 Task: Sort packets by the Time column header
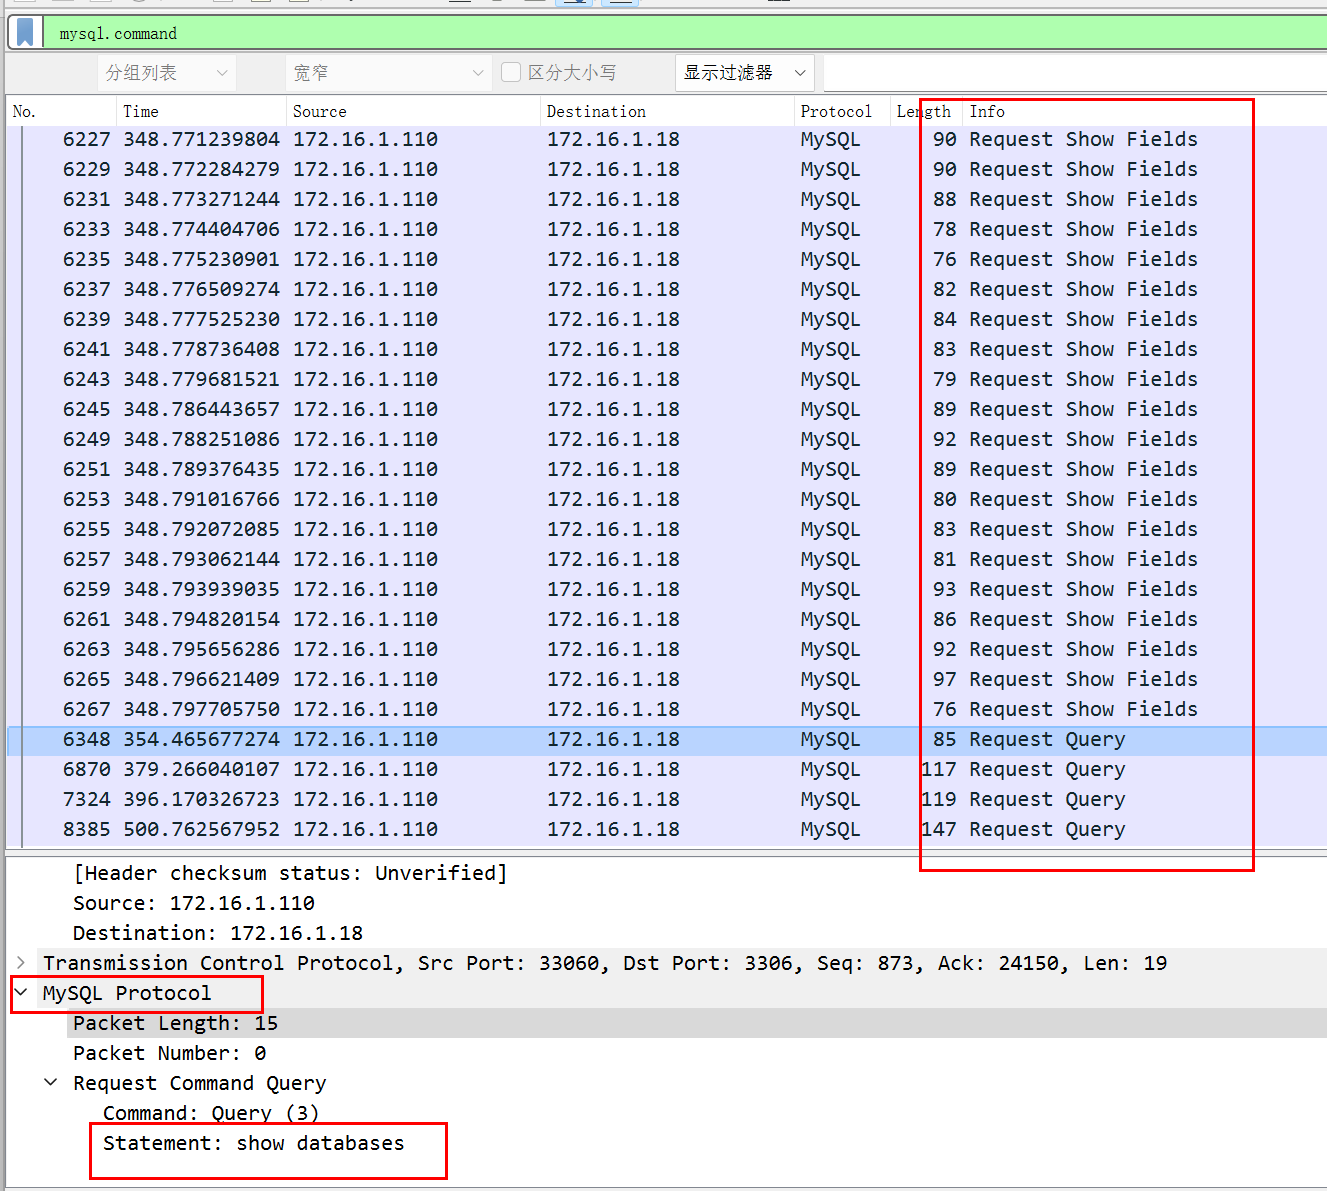click(x=201, y=112)
